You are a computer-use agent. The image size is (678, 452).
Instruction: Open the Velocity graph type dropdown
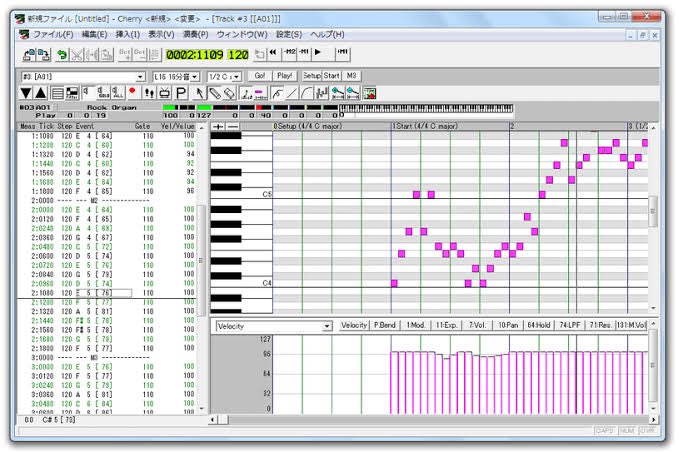pos(327,326)
